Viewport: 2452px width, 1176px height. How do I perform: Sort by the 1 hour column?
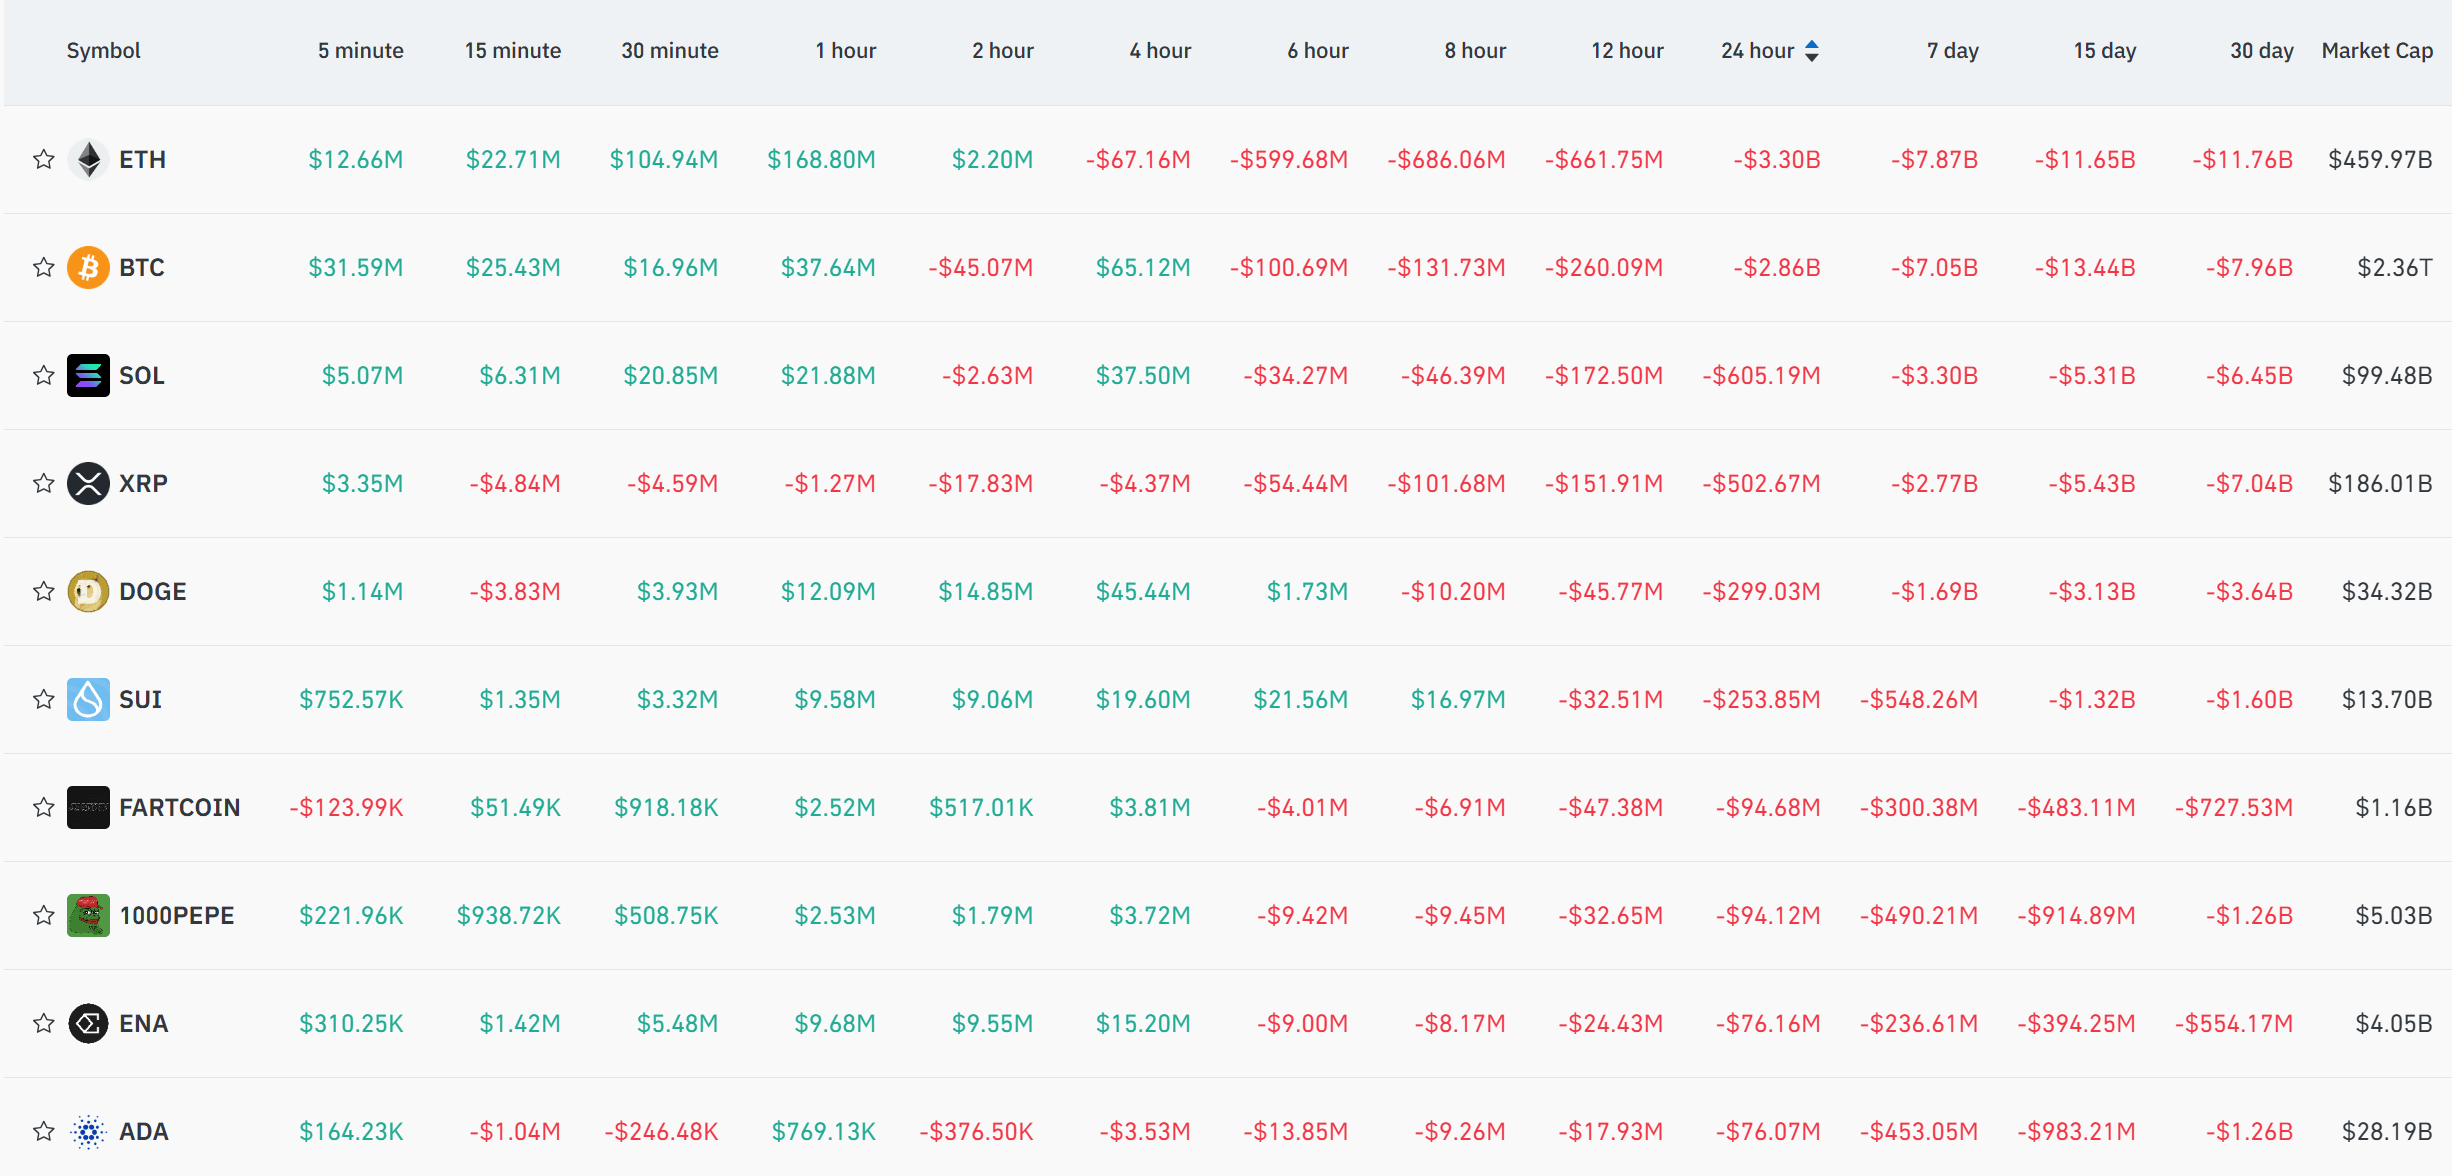point(845,51)
